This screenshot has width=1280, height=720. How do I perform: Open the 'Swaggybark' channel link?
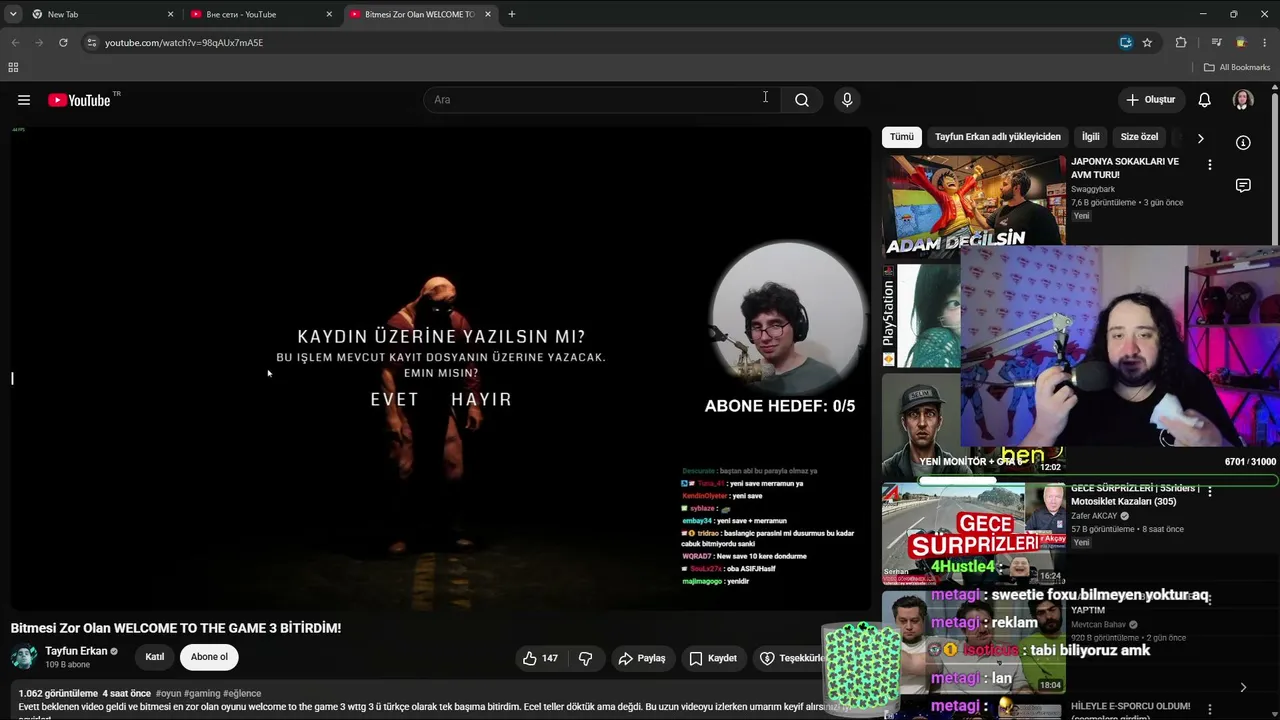click(1093, 189)
